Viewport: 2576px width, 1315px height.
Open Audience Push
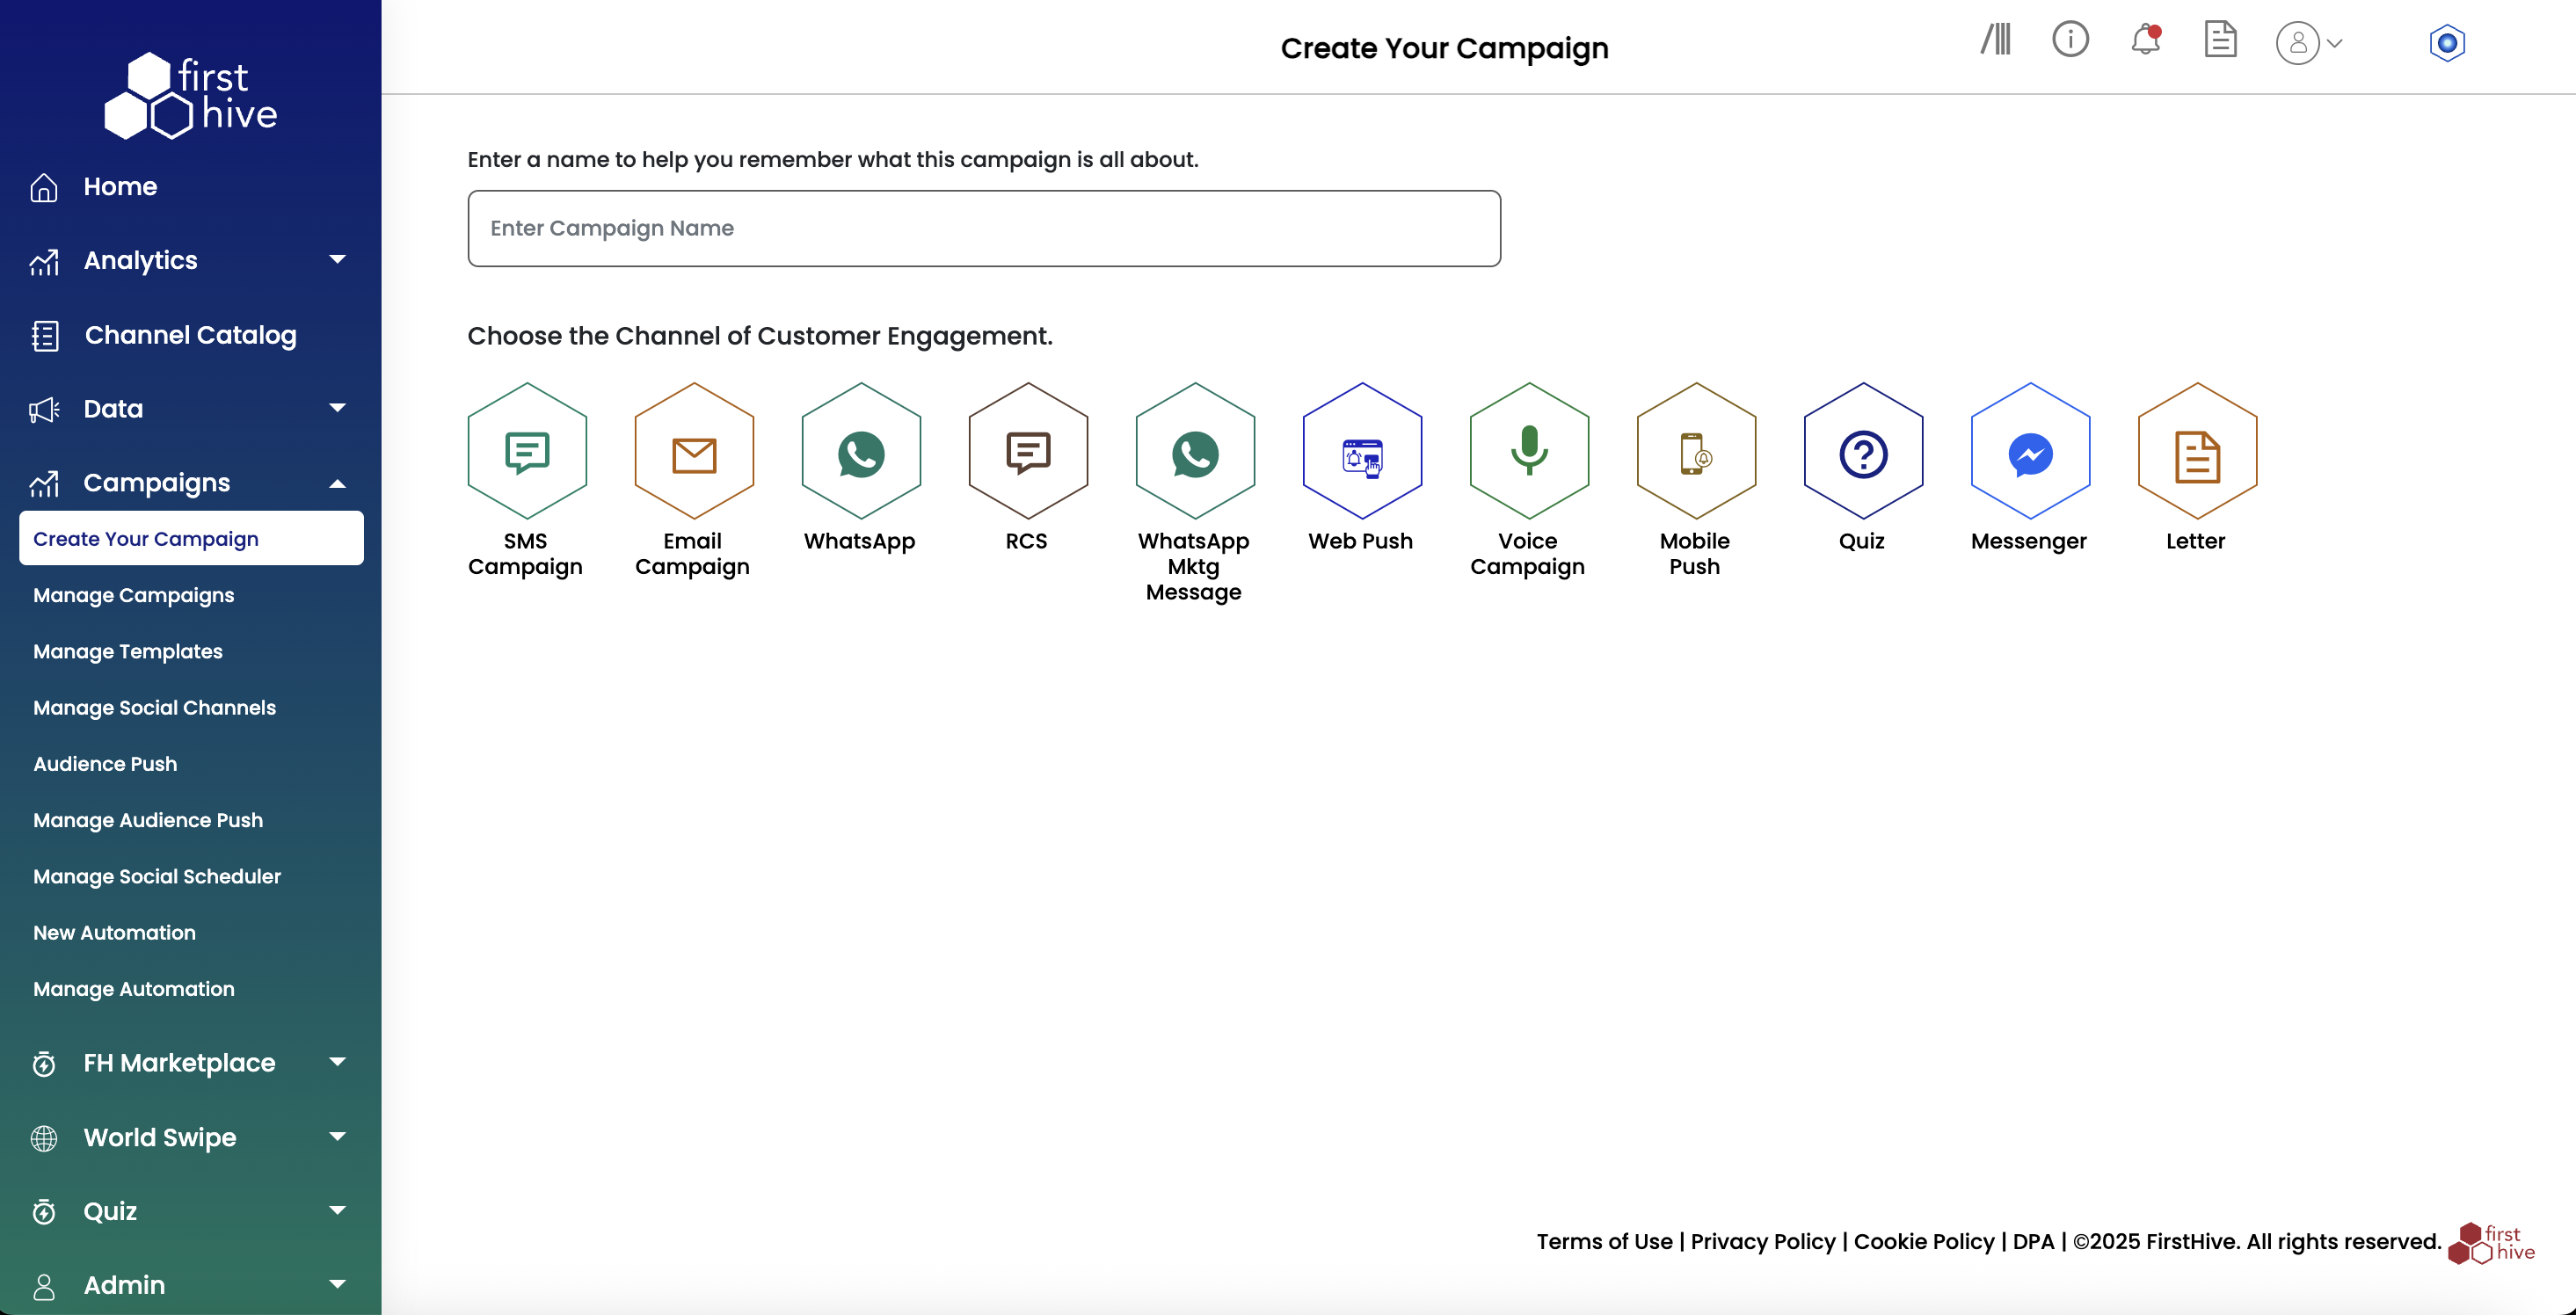(x=105, y=764)
